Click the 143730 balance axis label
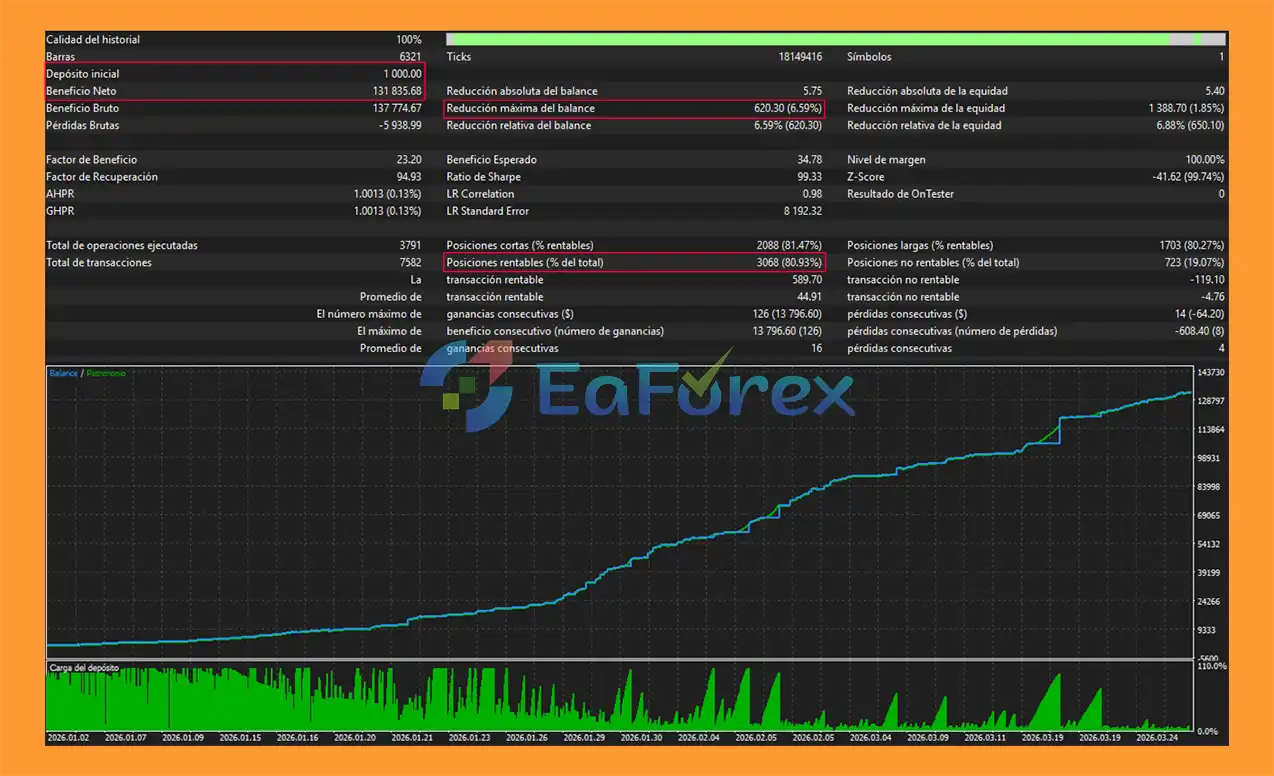The width and height of the screenshot is (1274, 776). click(1211, 372)
